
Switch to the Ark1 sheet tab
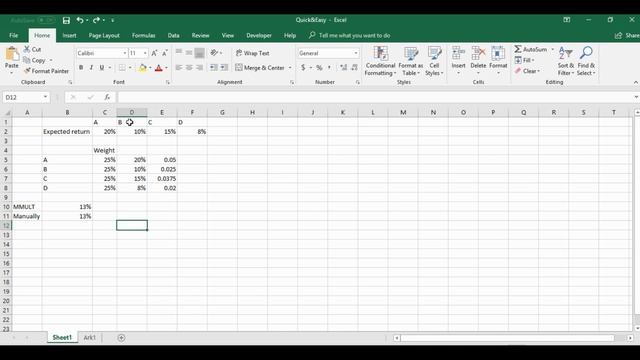tap(89, 338)
